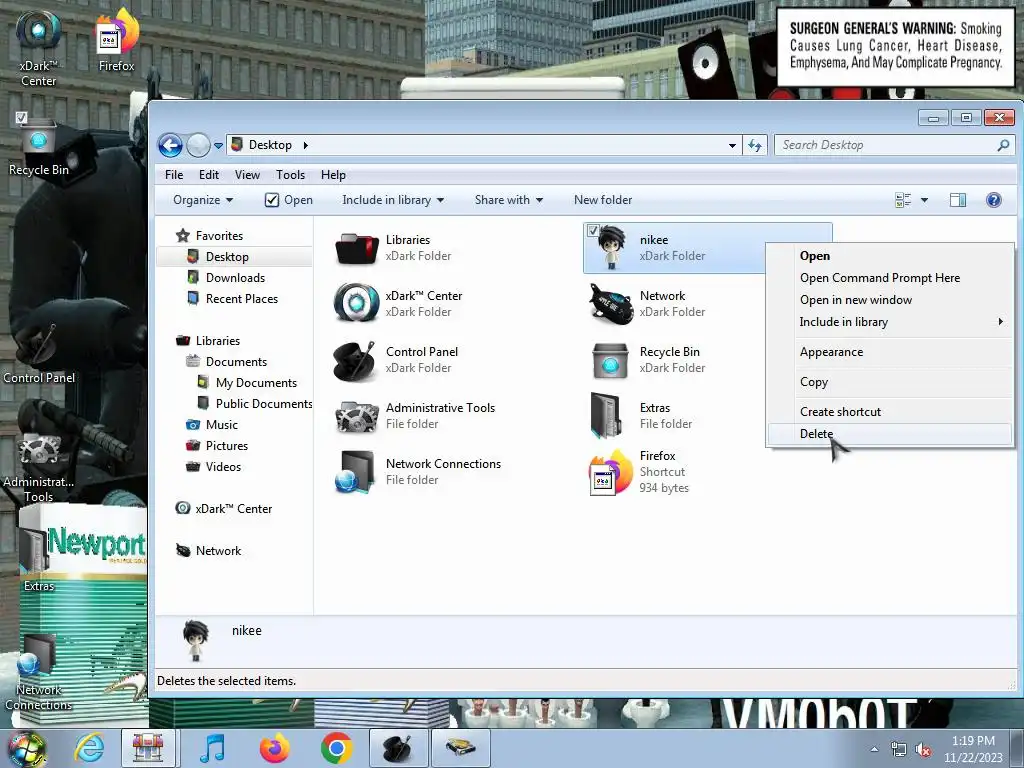This screenshot has width=1024, height=768.
Task: Click the Refresh button next to address bar
Action: (755, 146)
